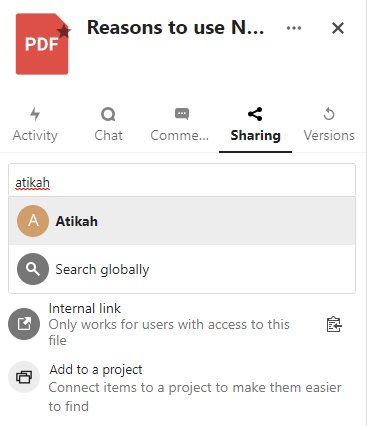Switch to the Comments tab
Screen dimensions: 367x426
(x=182, y=125)
